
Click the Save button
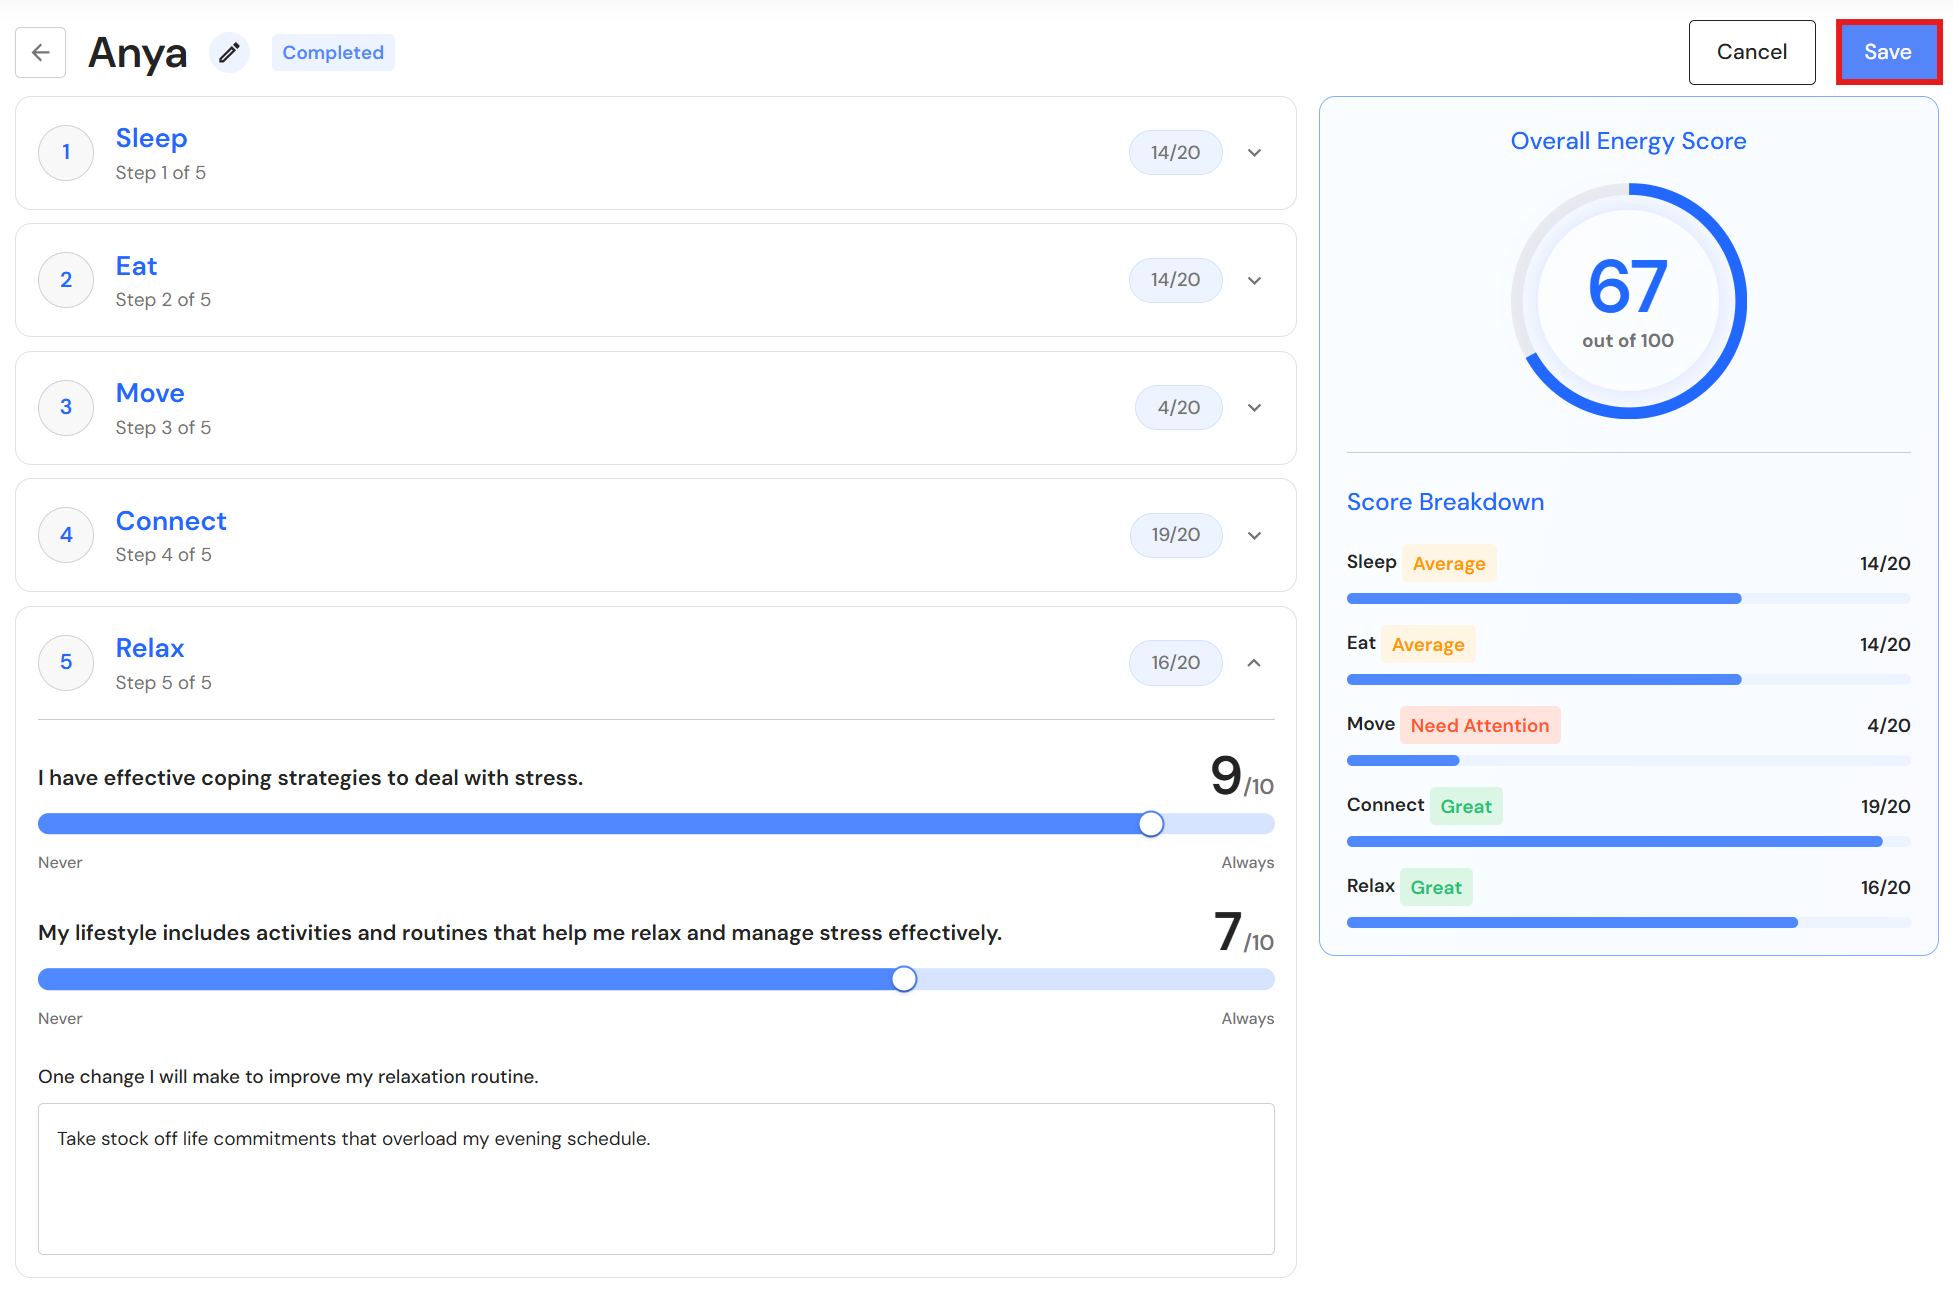coord(1888,52)
